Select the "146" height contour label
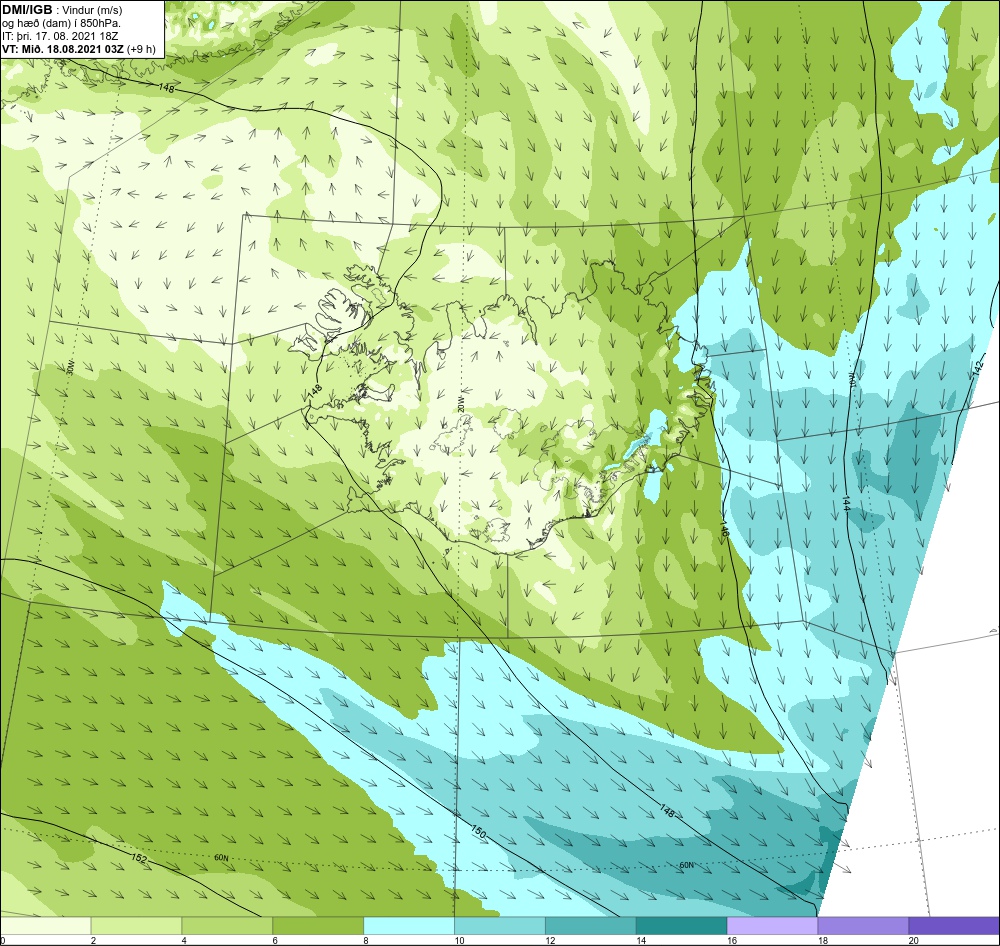 (724, 529)
